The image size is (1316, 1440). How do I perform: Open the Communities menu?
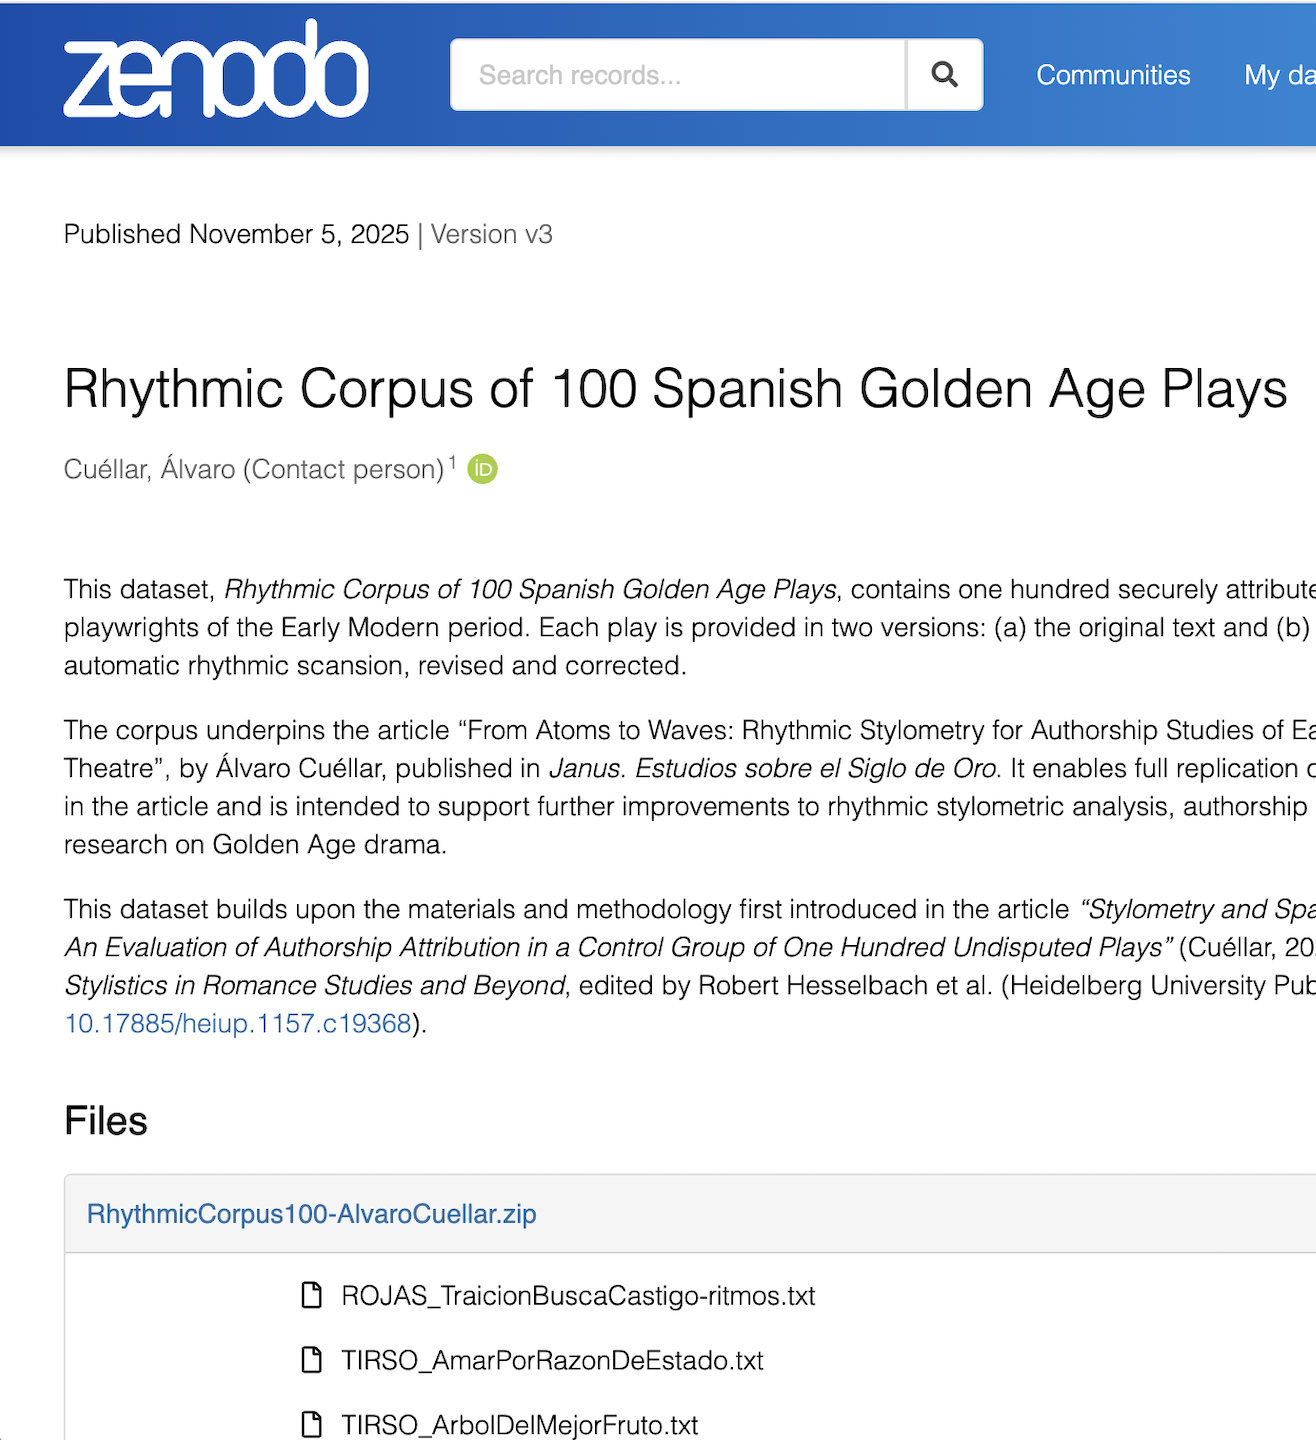click(1112, 74)
